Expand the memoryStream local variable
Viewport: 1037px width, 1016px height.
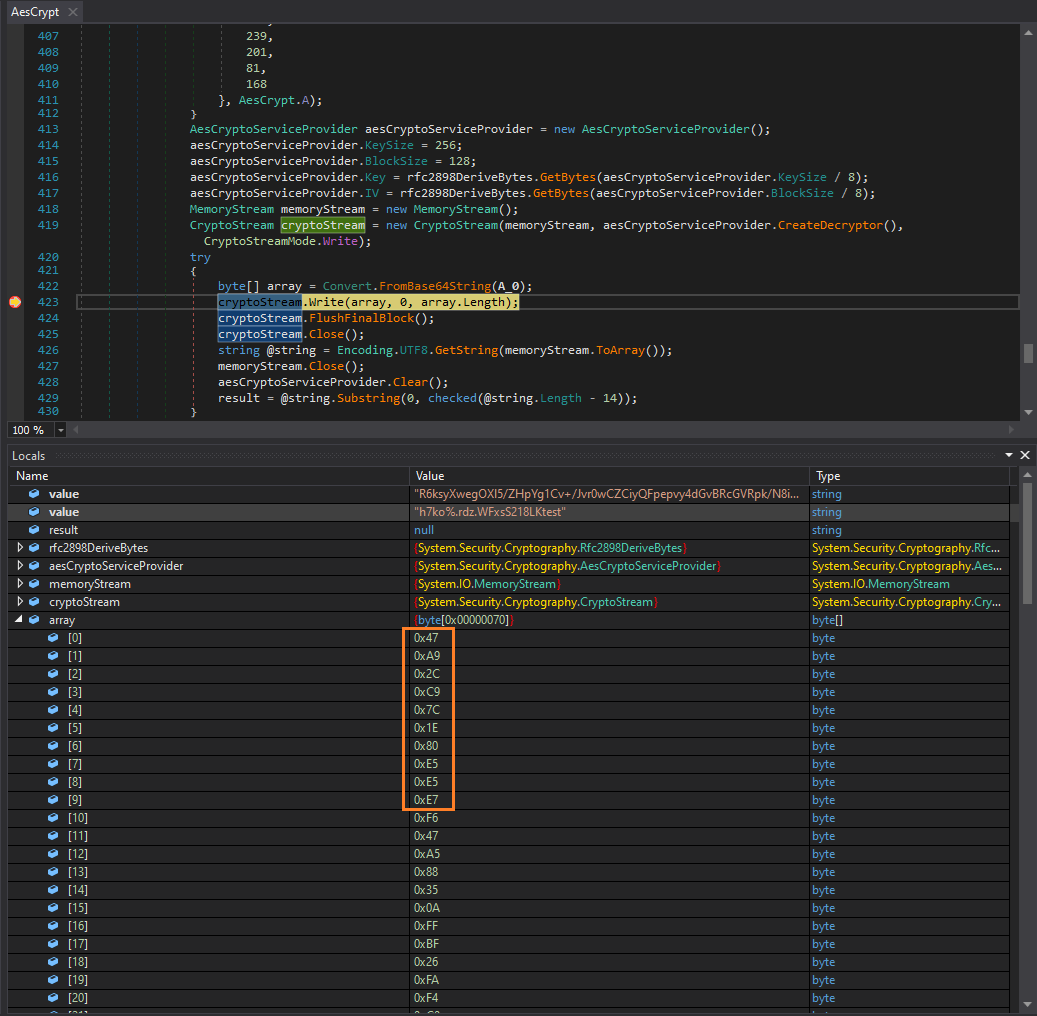[x=20, y=583]
